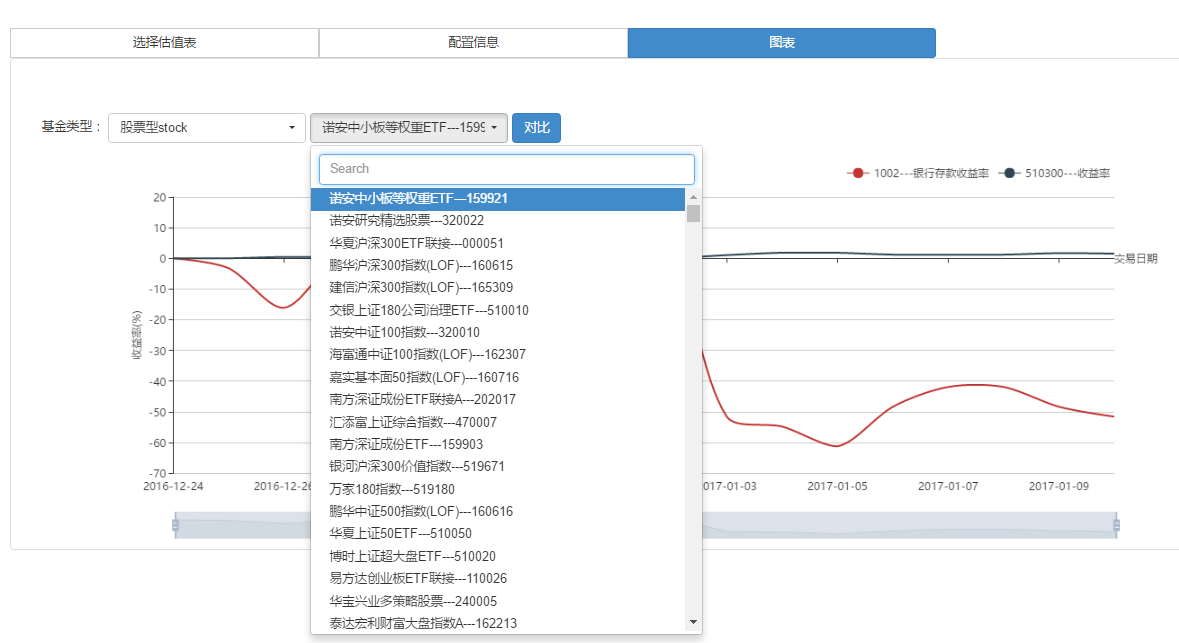
Task: Toggle the 1002---银行存款收益率 legend series
Action: (917, 174)
